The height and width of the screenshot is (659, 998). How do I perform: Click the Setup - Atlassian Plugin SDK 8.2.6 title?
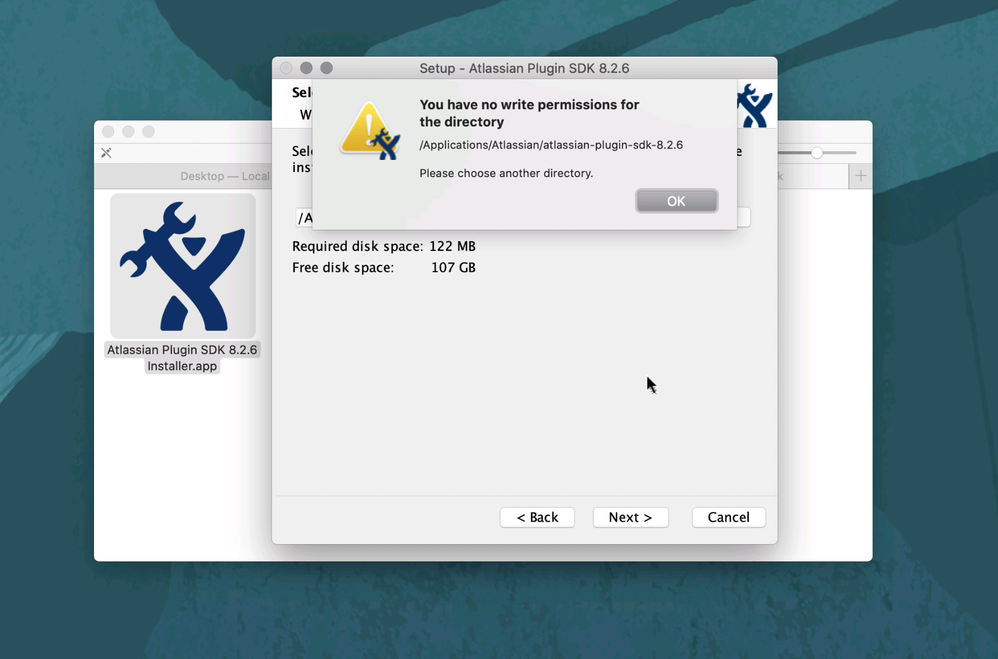pos(524,68)
